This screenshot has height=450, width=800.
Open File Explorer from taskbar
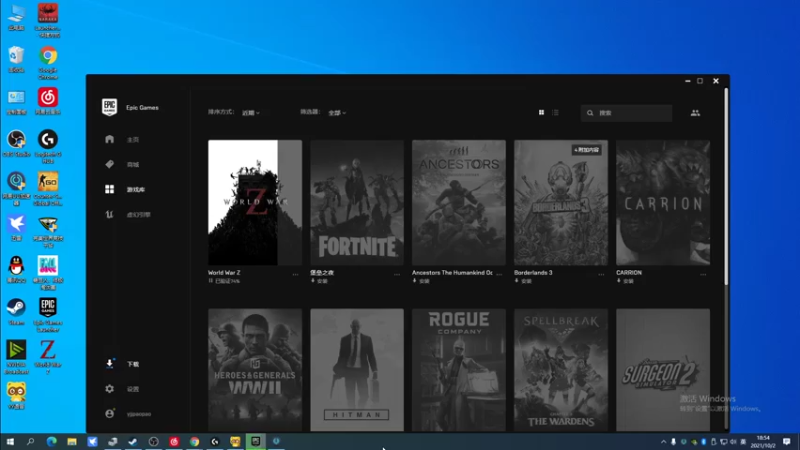pyautogui.click(x=71, y=441)
